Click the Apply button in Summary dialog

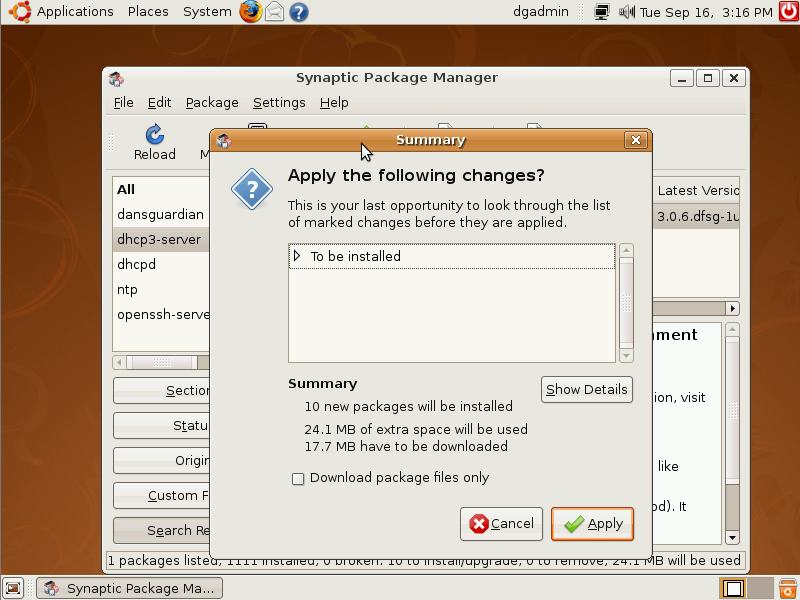point(592,523)
